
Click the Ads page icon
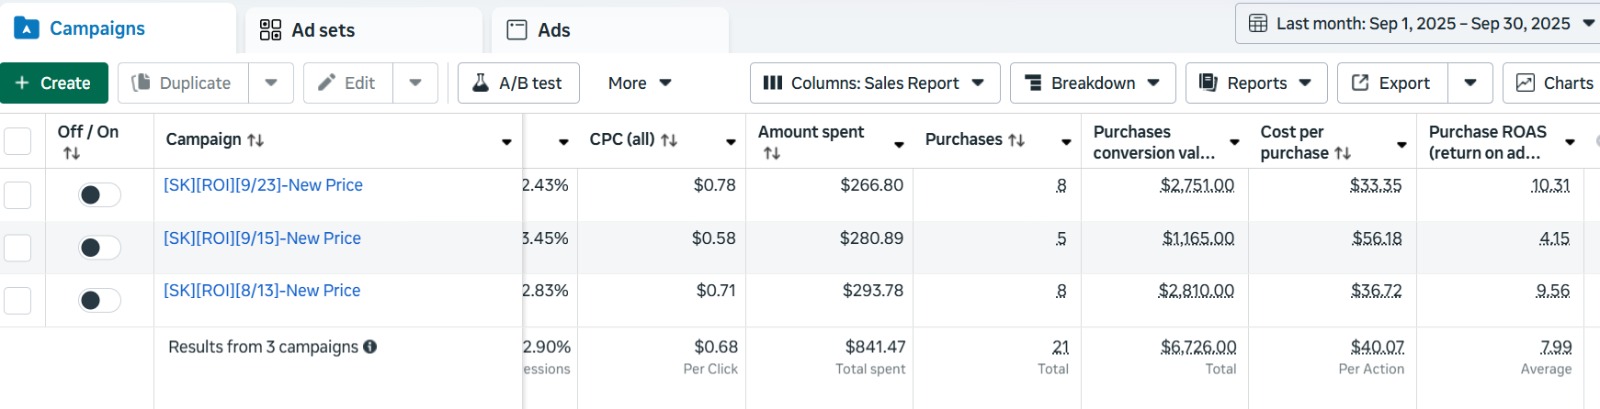[517, 30]
